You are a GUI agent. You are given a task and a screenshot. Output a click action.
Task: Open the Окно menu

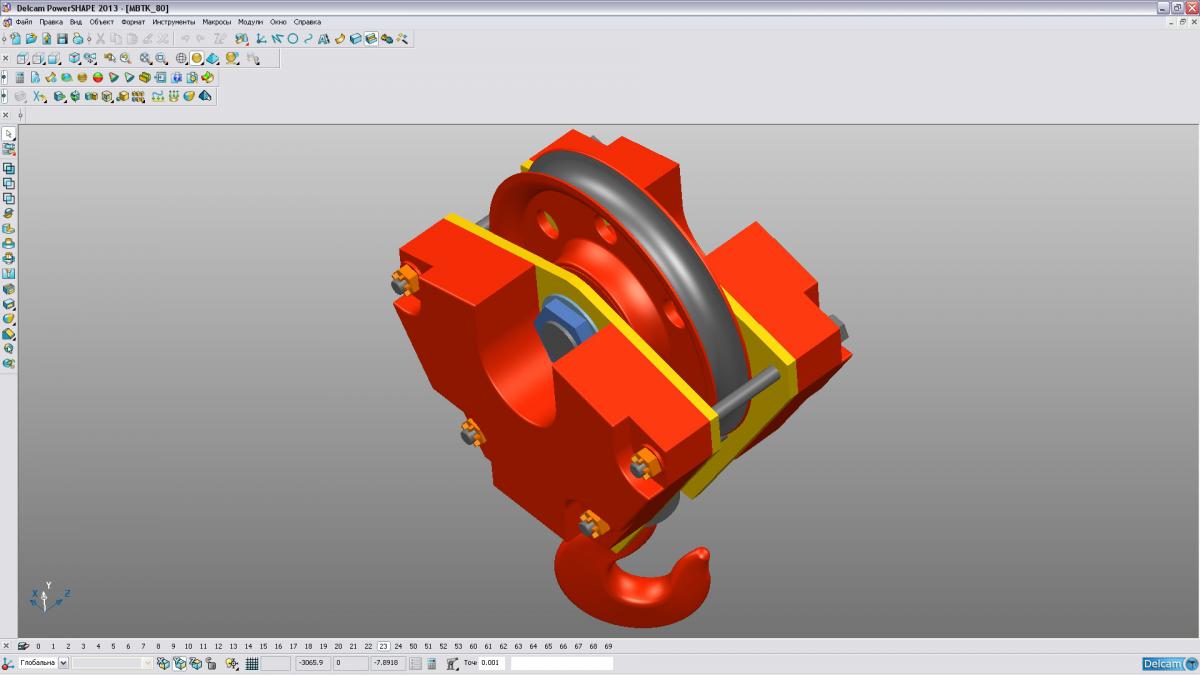[x=278, y=21]
